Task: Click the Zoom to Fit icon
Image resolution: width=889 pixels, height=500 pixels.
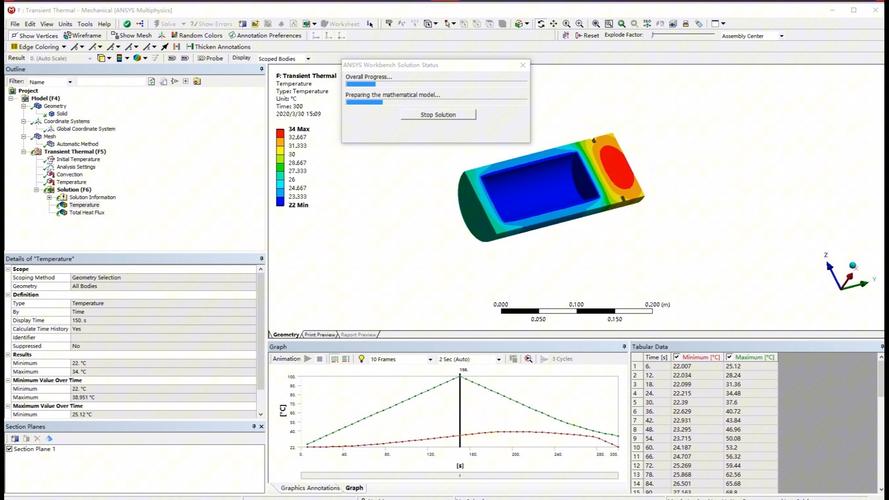Action: pos(596,24)
